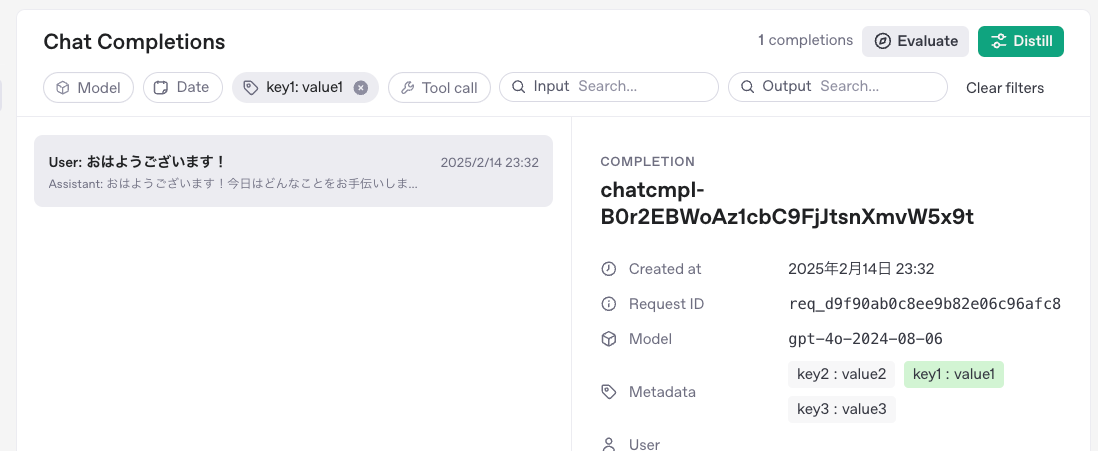Click the Assistant reply preview text
Screen dimensions: 1098x451
pos(233,184)
